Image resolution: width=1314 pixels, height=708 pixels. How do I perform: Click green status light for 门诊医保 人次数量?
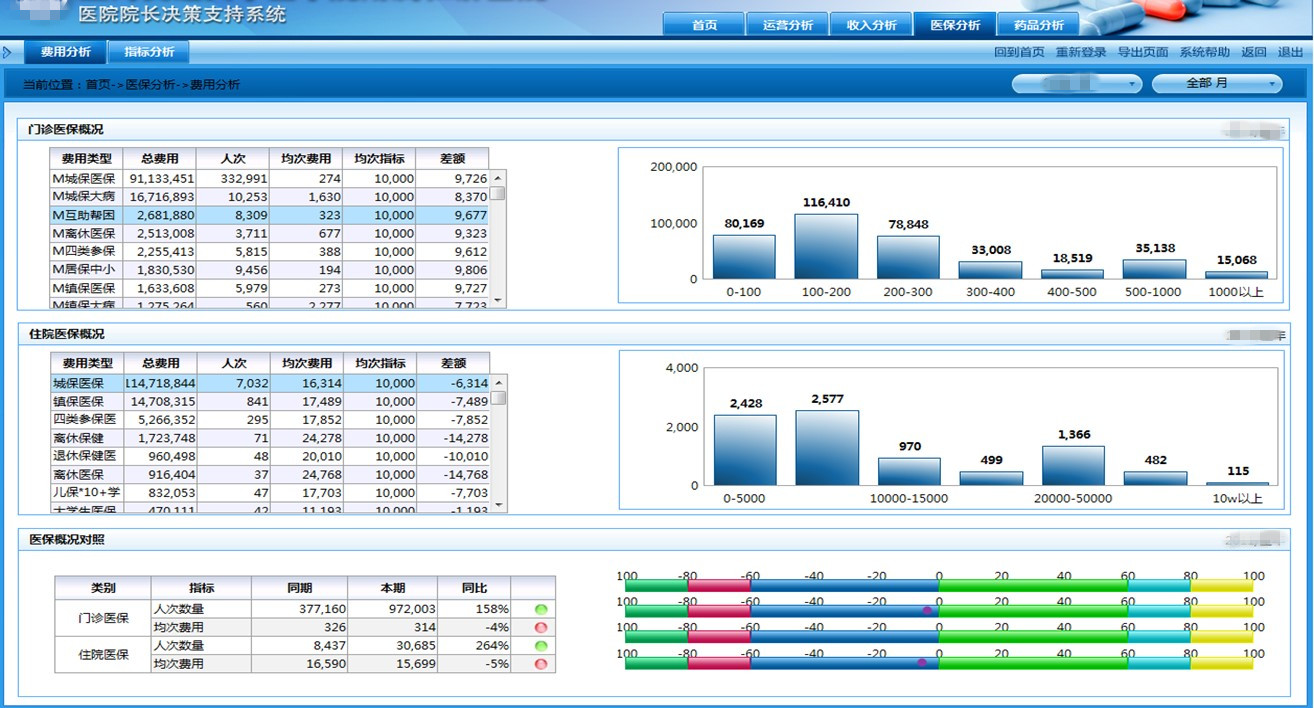coord(541,609)
